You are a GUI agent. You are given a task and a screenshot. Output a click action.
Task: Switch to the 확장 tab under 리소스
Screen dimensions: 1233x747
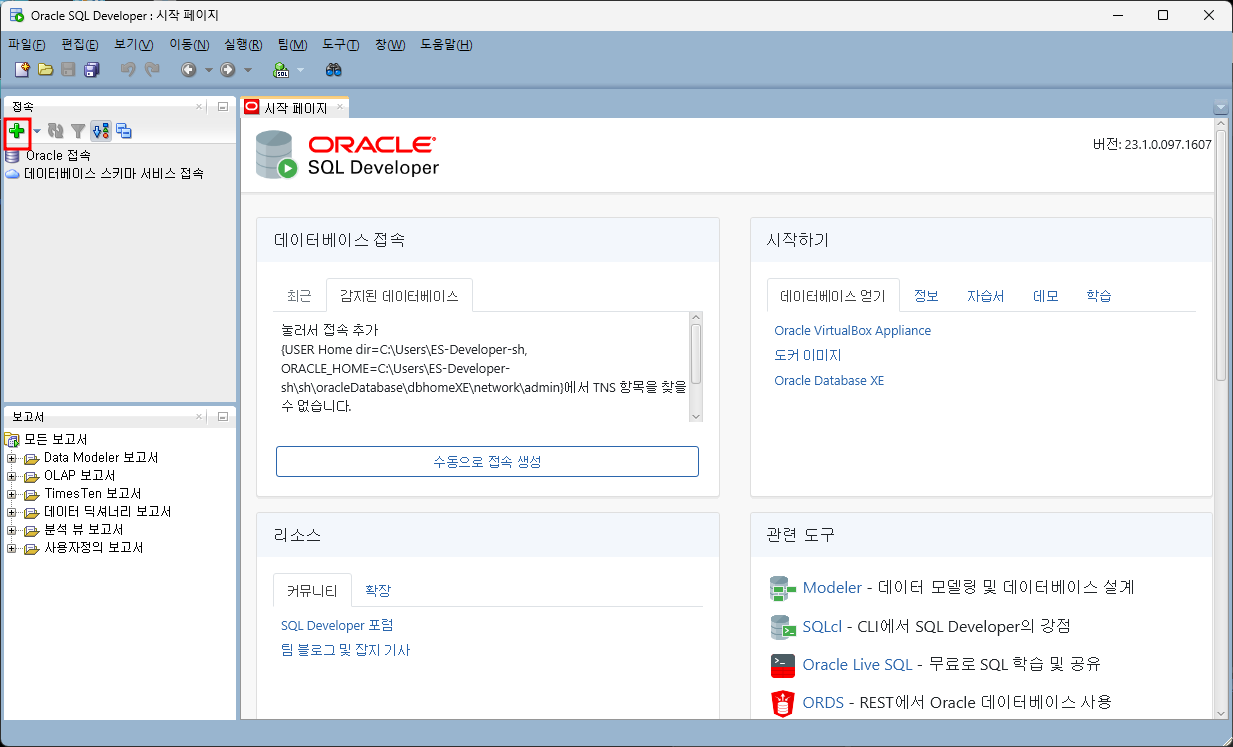pyautogui.click(x=378, y=590)
